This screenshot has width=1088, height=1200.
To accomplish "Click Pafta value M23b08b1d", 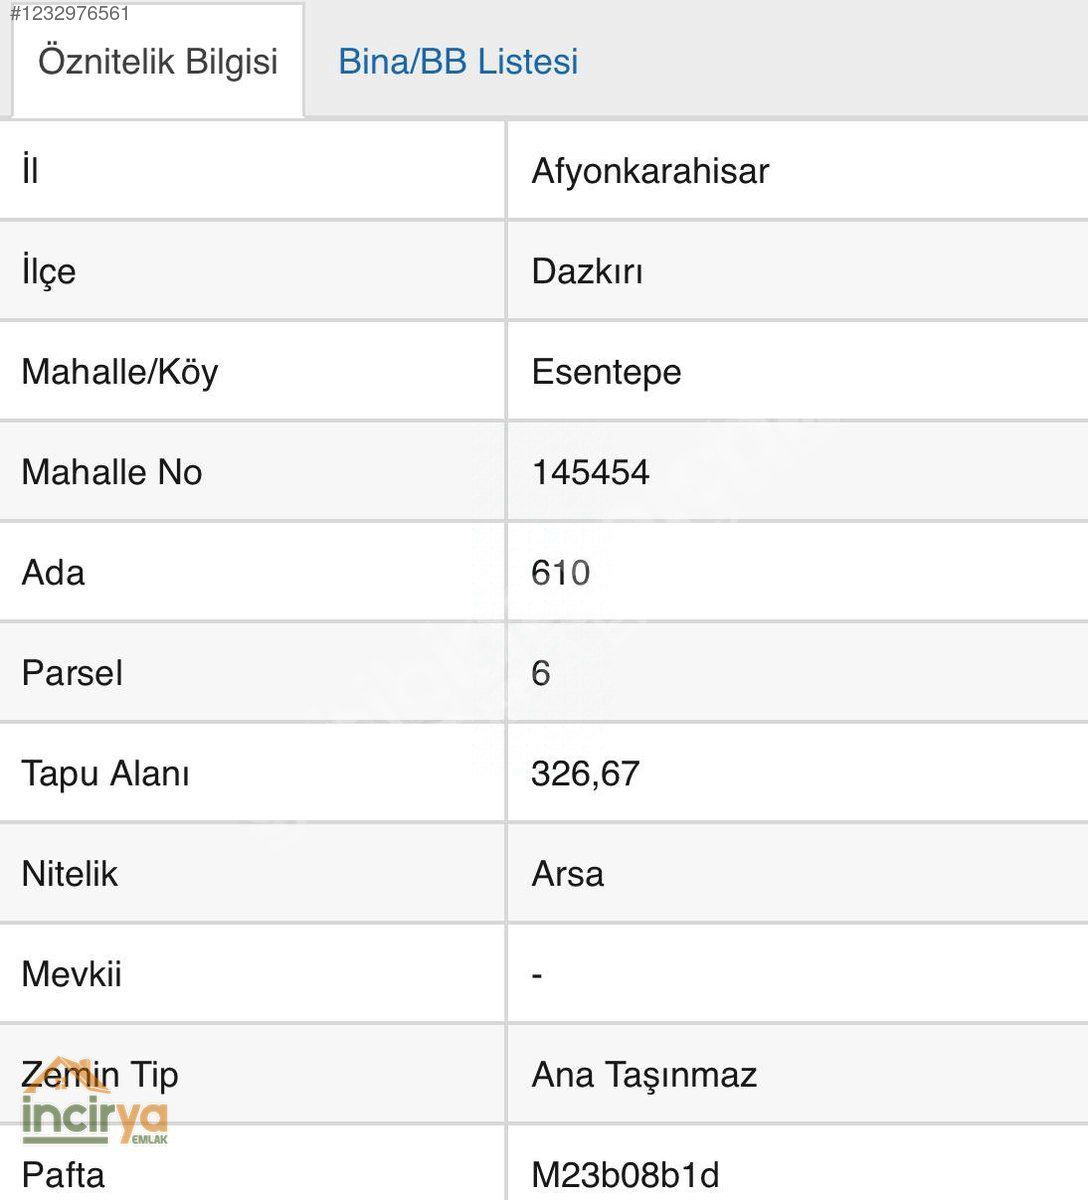I will tap(625, 1175).
